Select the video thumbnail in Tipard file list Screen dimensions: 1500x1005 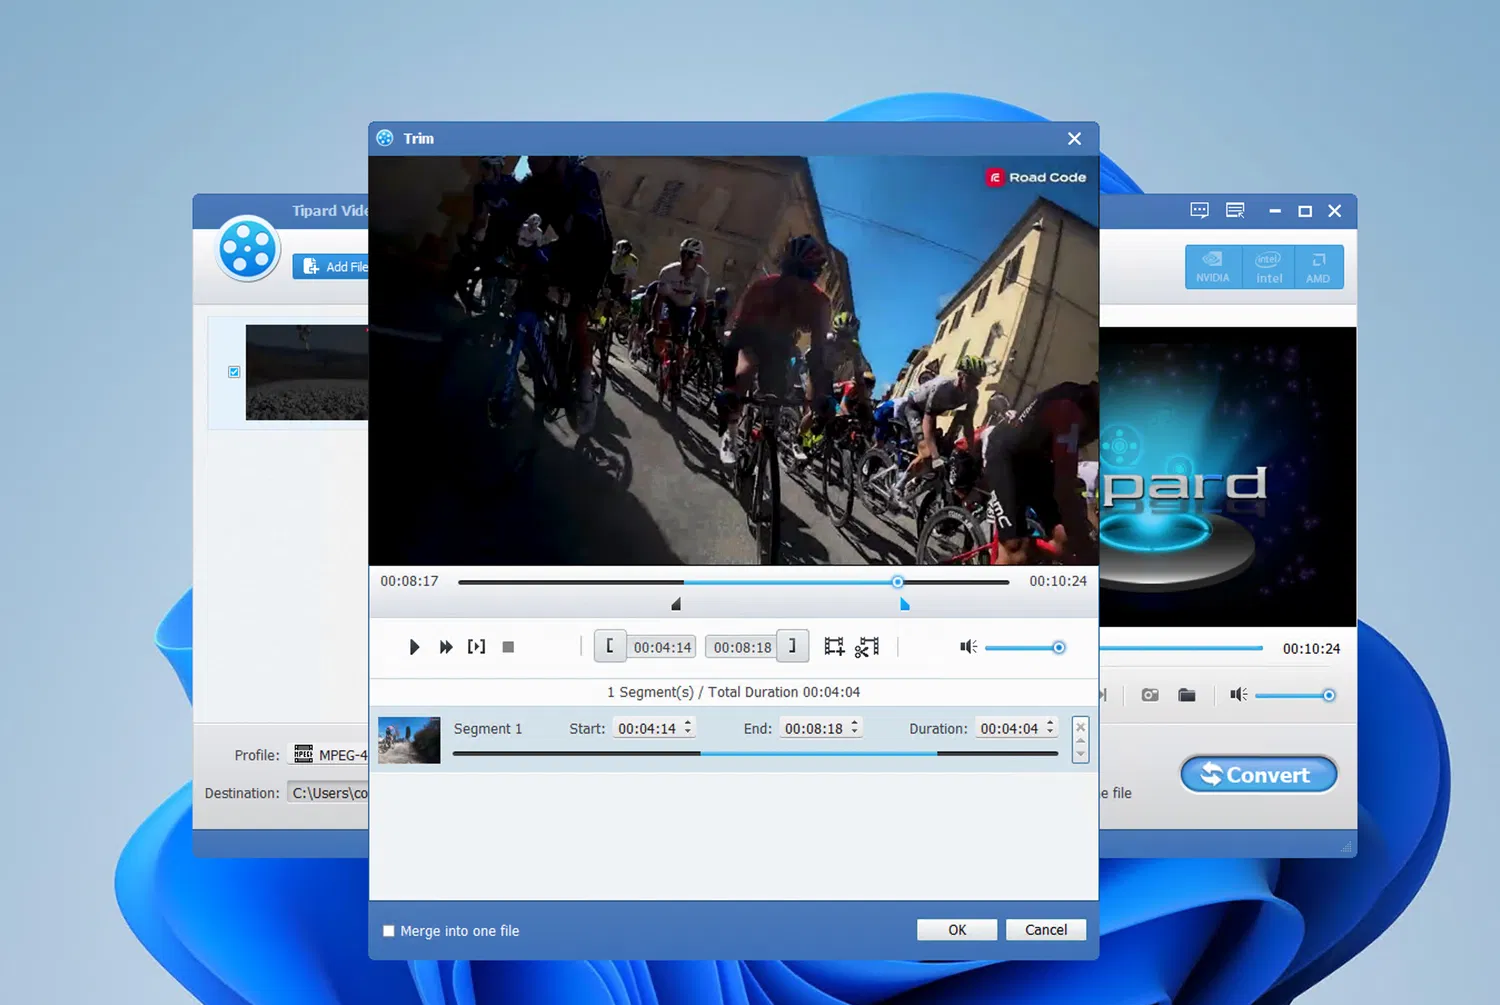[x=307, y=372]
